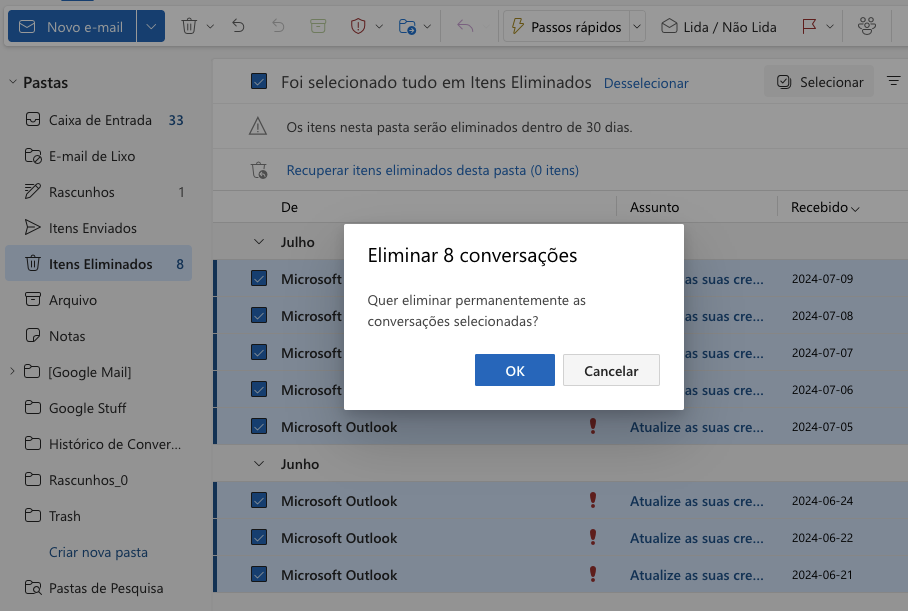This screenshot has height=611, width=908.
Task: Uncheck the 2024-06-21 message checkbox
Action: (x=259, y=575)
